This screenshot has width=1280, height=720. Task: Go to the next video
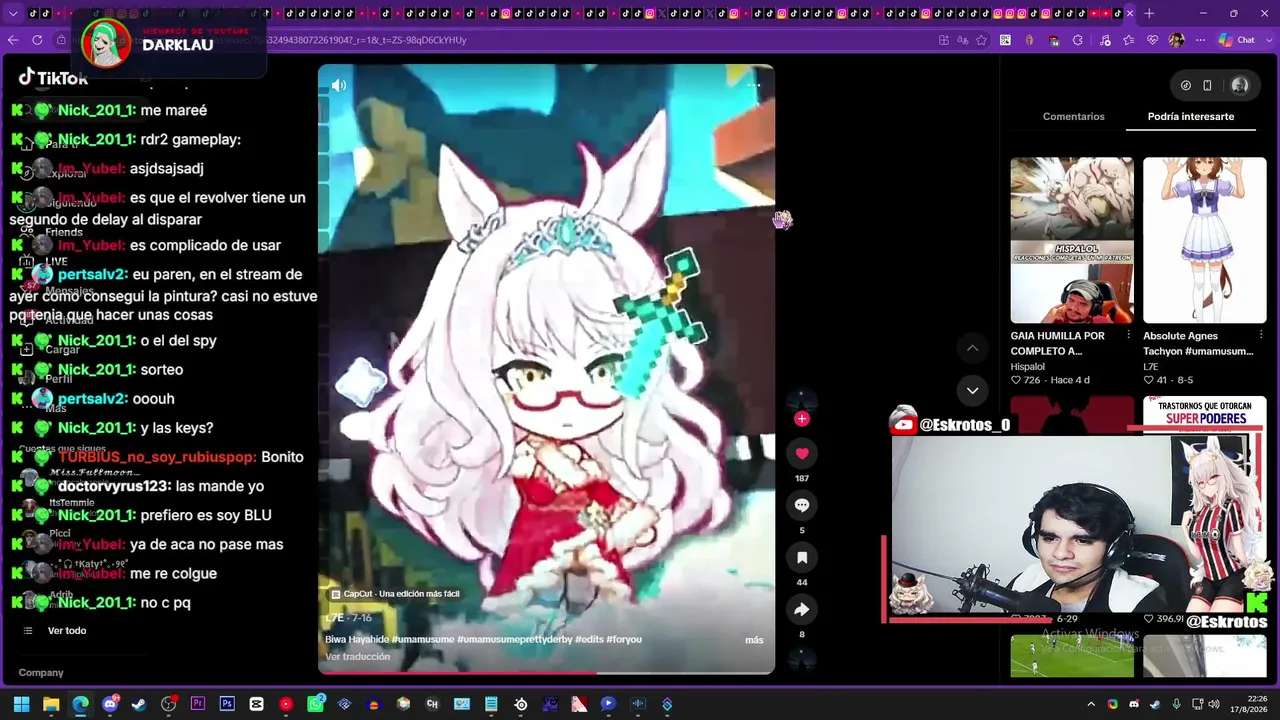point(972,390)
